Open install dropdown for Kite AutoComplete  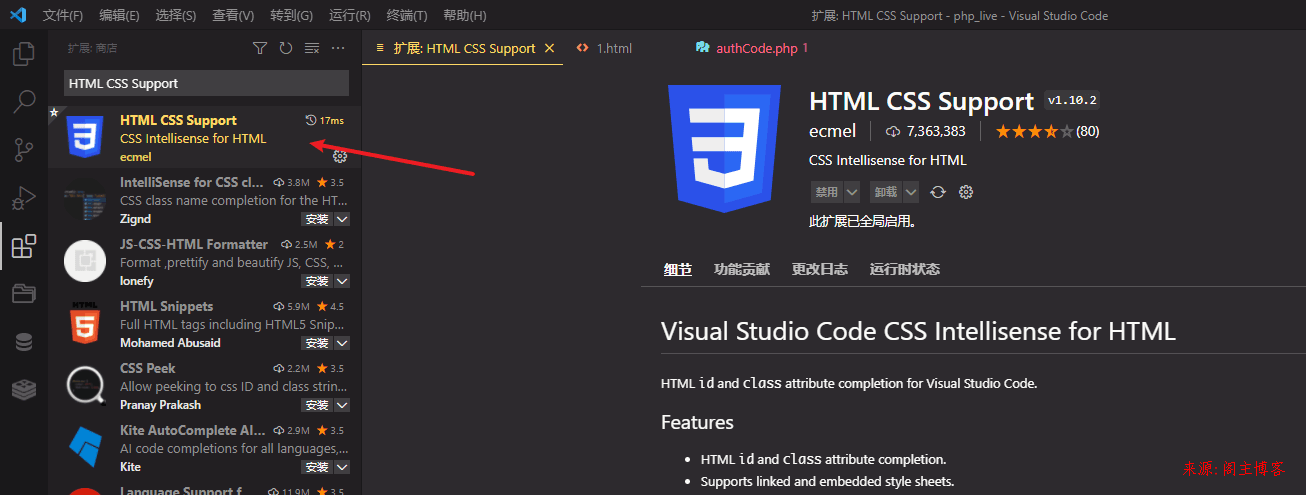tap(342, 467)
